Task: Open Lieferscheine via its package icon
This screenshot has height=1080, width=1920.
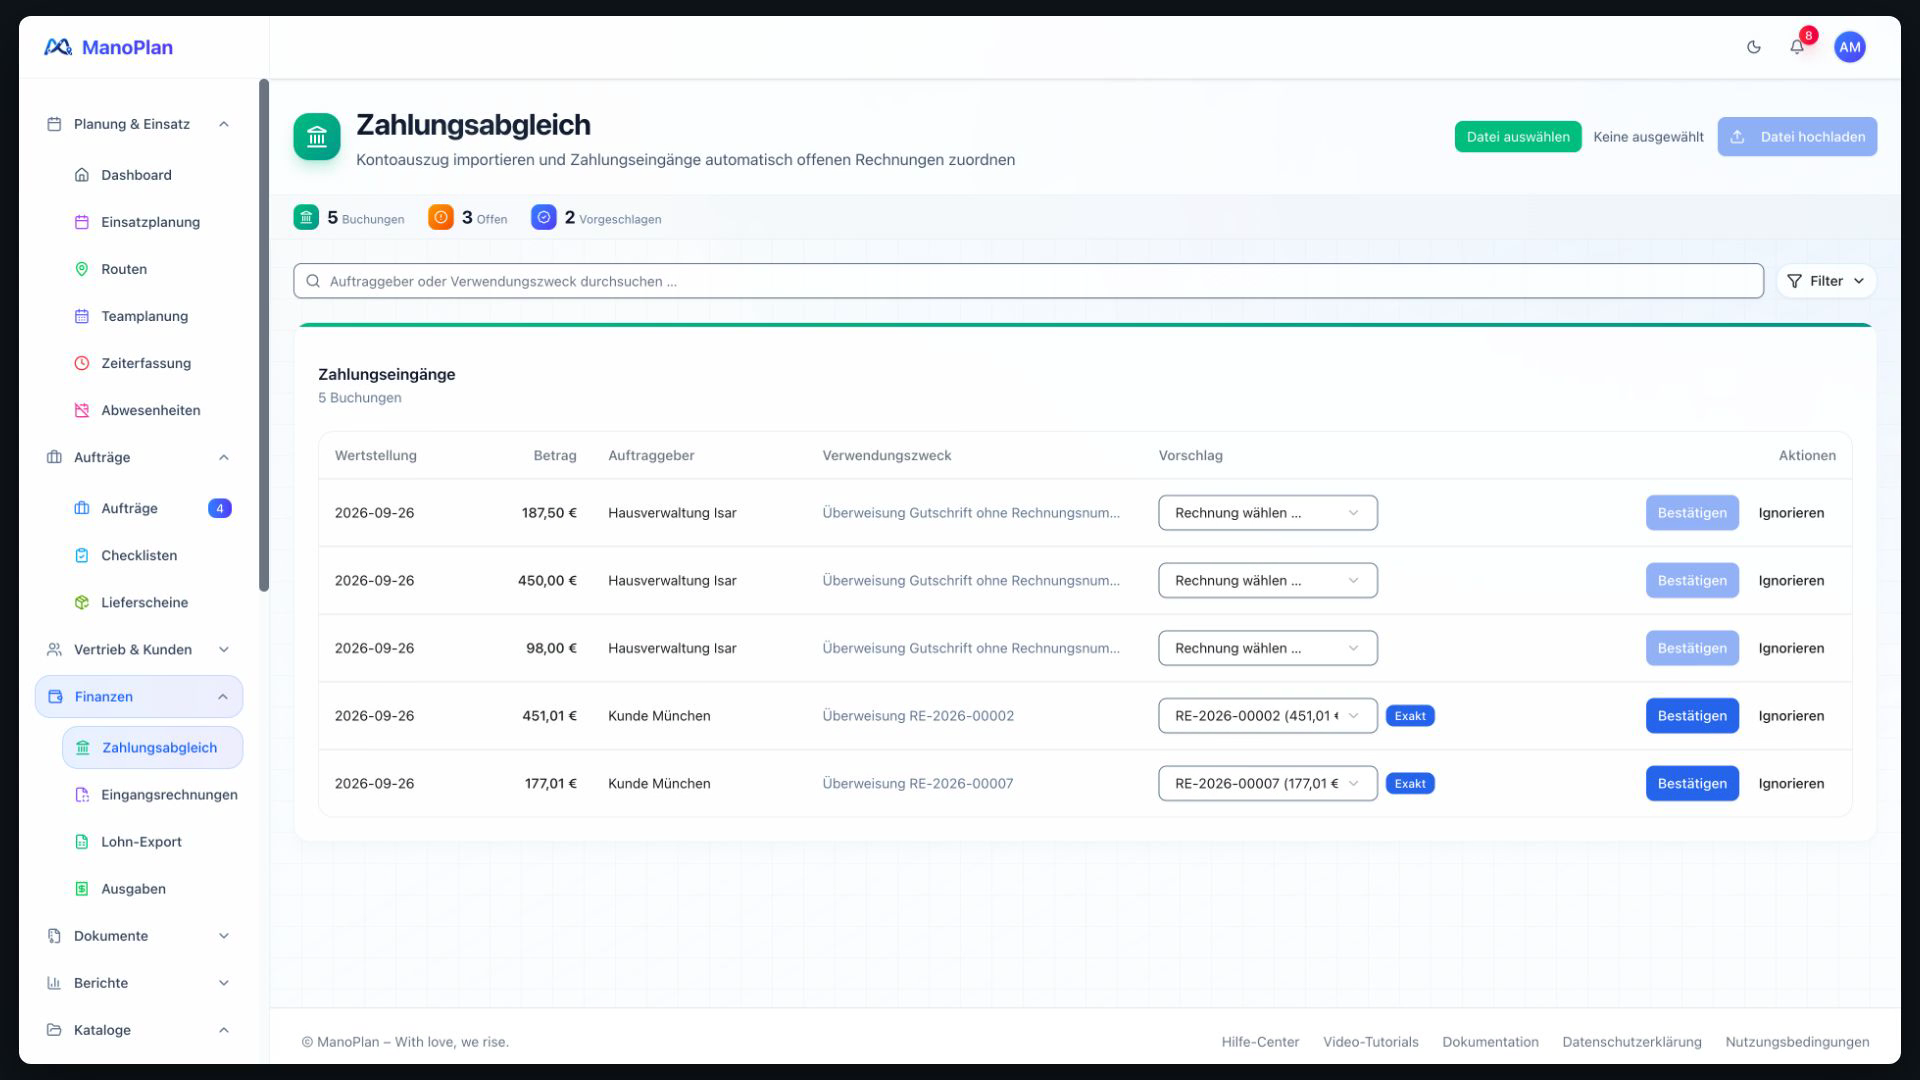Action: pyautogui.click(x=82, y=602)
